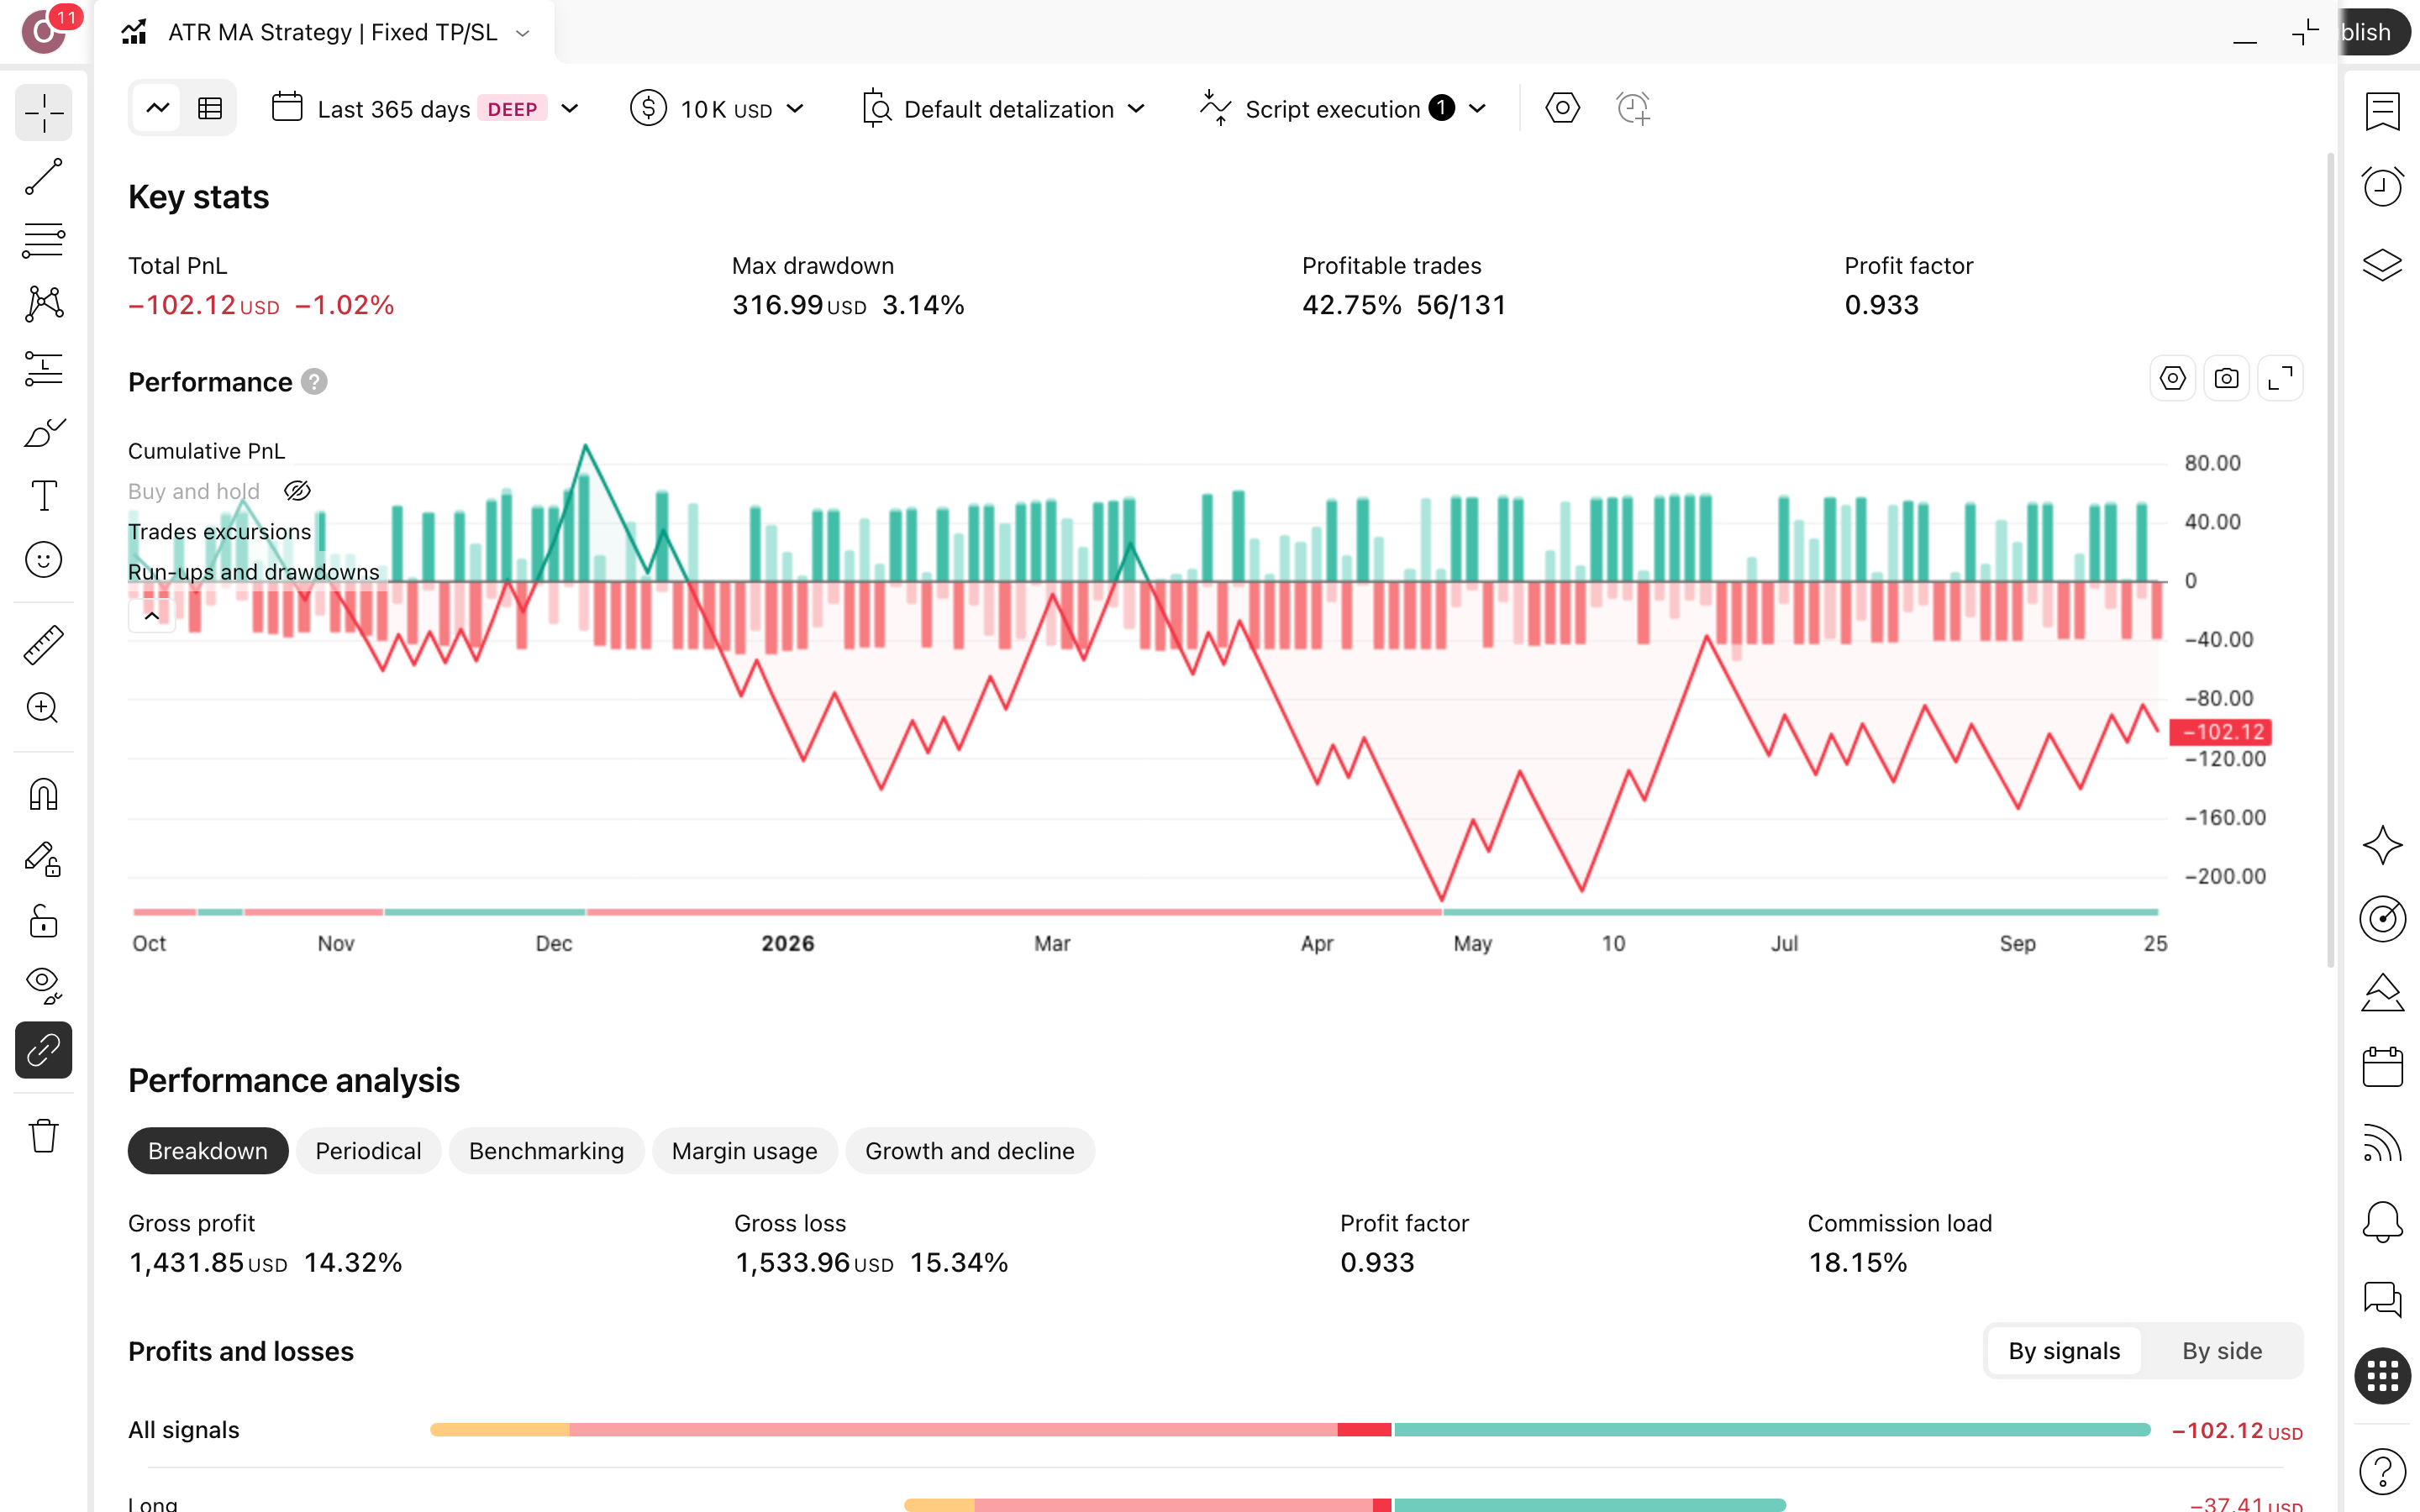Image resolution: width=2420 pixels, height=1512 pixels.
Task: Open the Alerts clock icon panel
Action: 2382,186
